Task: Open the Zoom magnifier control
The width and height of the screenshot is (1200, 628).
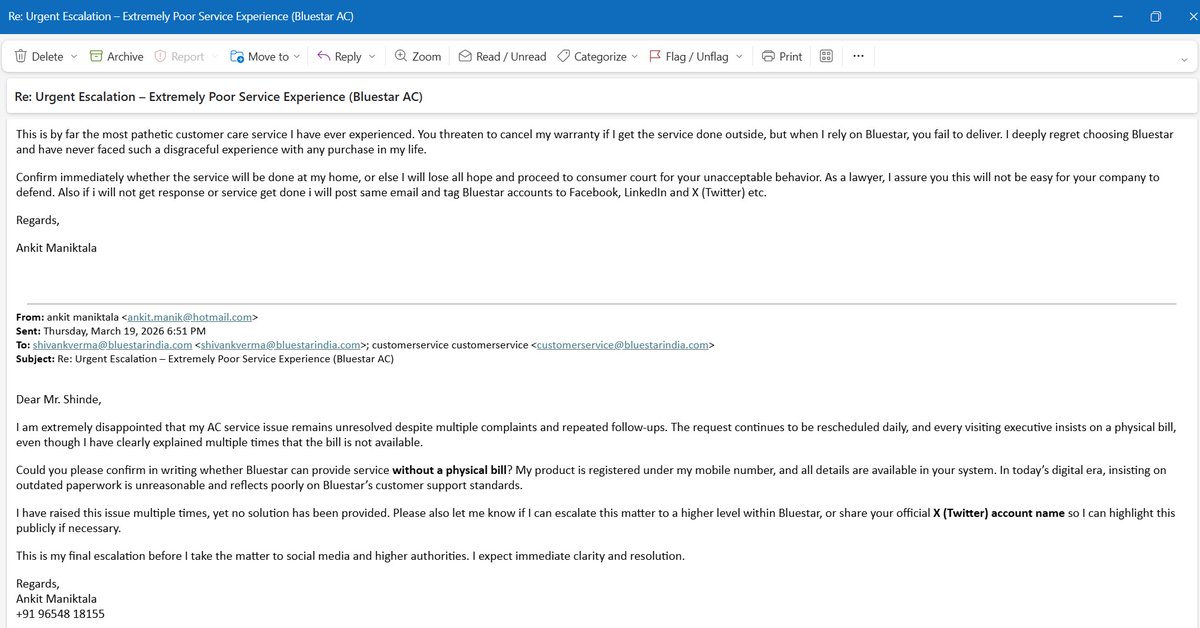Action: coord(417,57)
